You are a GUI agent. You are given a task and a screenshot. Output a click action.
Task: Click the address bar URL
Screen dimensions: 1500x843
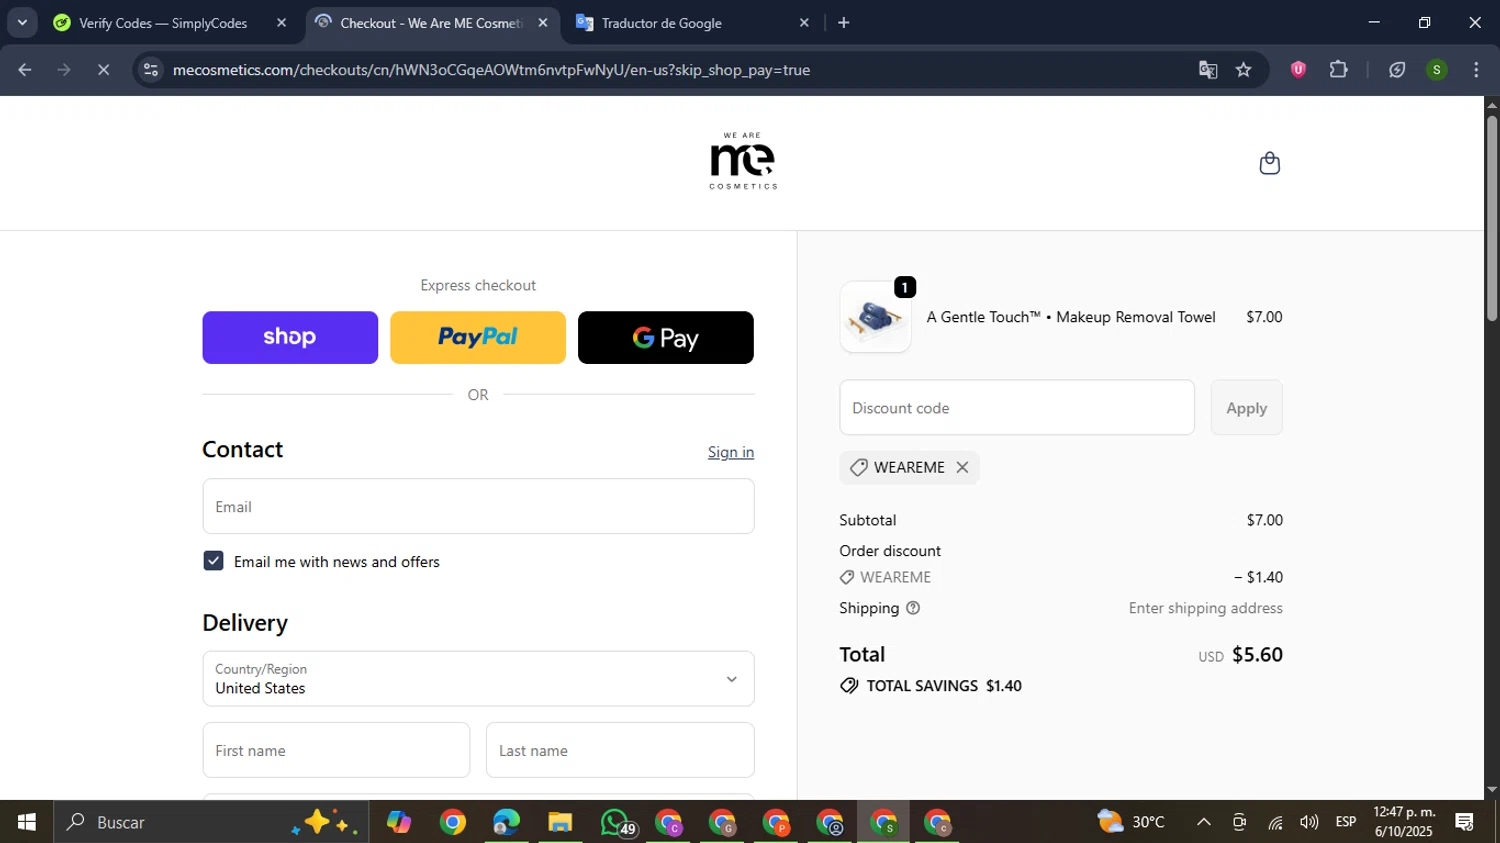491,70
